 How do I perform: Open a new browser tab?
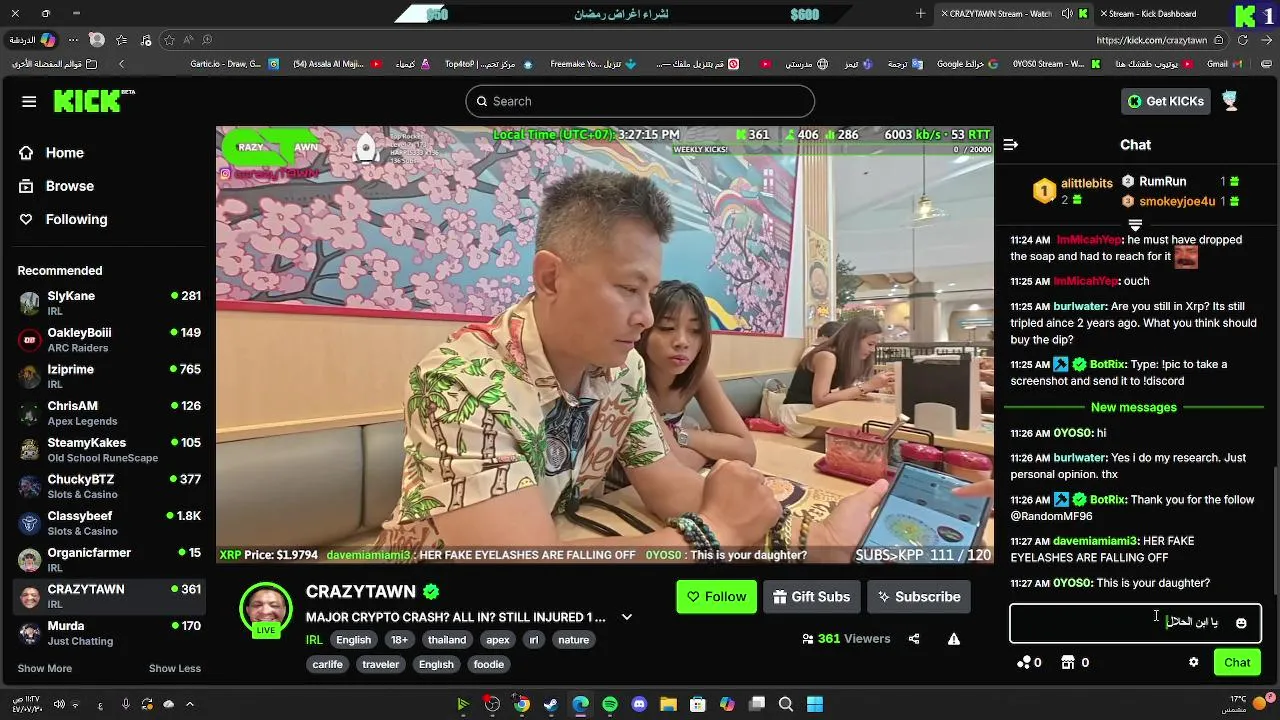pos(921,14)
